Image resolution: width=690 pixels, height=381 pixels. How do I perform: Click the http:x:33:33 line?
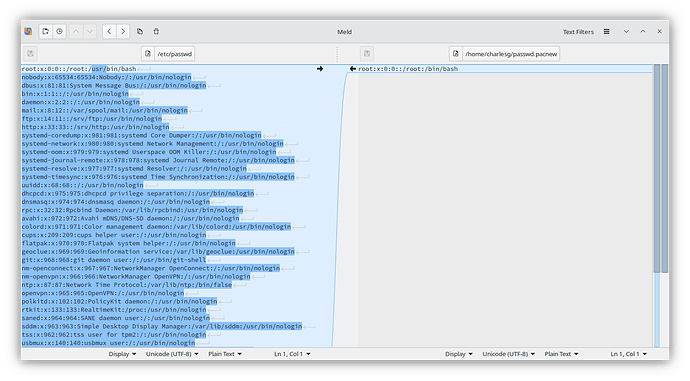(x=95, y=127)
